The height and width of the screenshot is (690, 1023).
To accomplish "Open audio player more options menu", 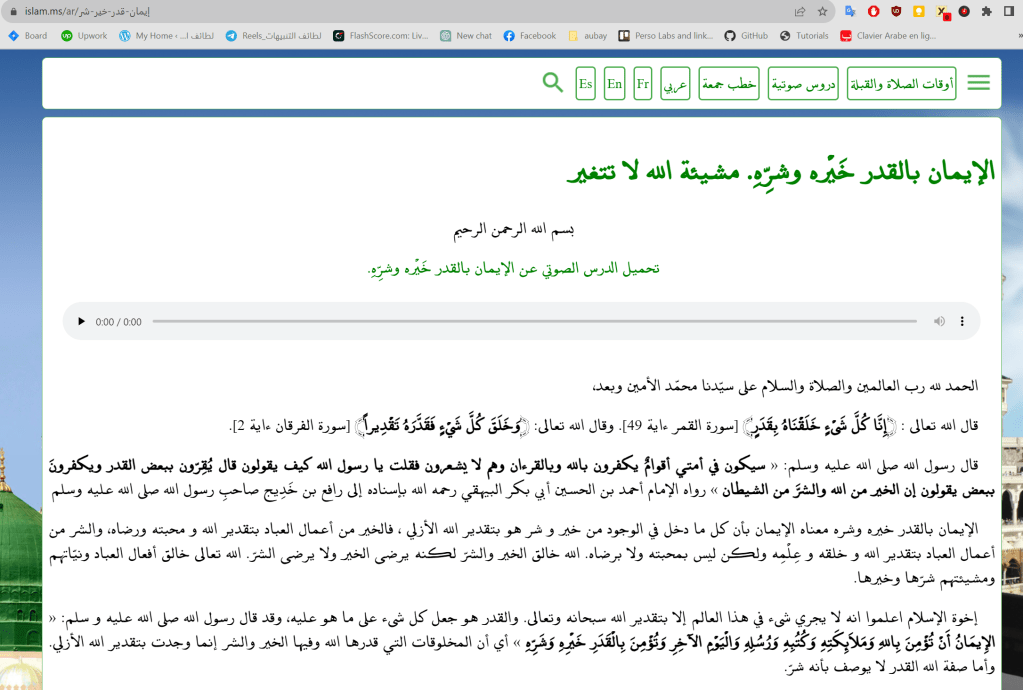I will pyautogui.click(x=962, y=322).
